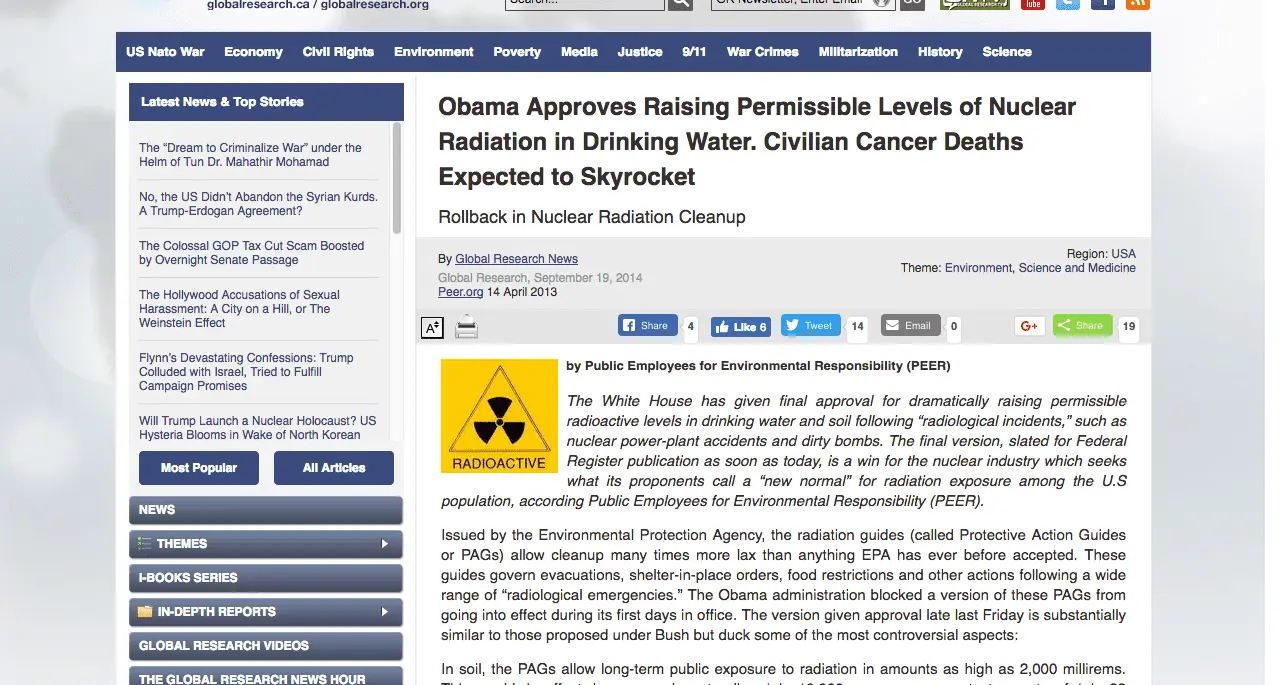Image resolution: width=1280 pixels, height=685 pixels.
Task: Open "Will Trump Launch a Nuclear Holocaust" story
Action: tap(257, 428)
